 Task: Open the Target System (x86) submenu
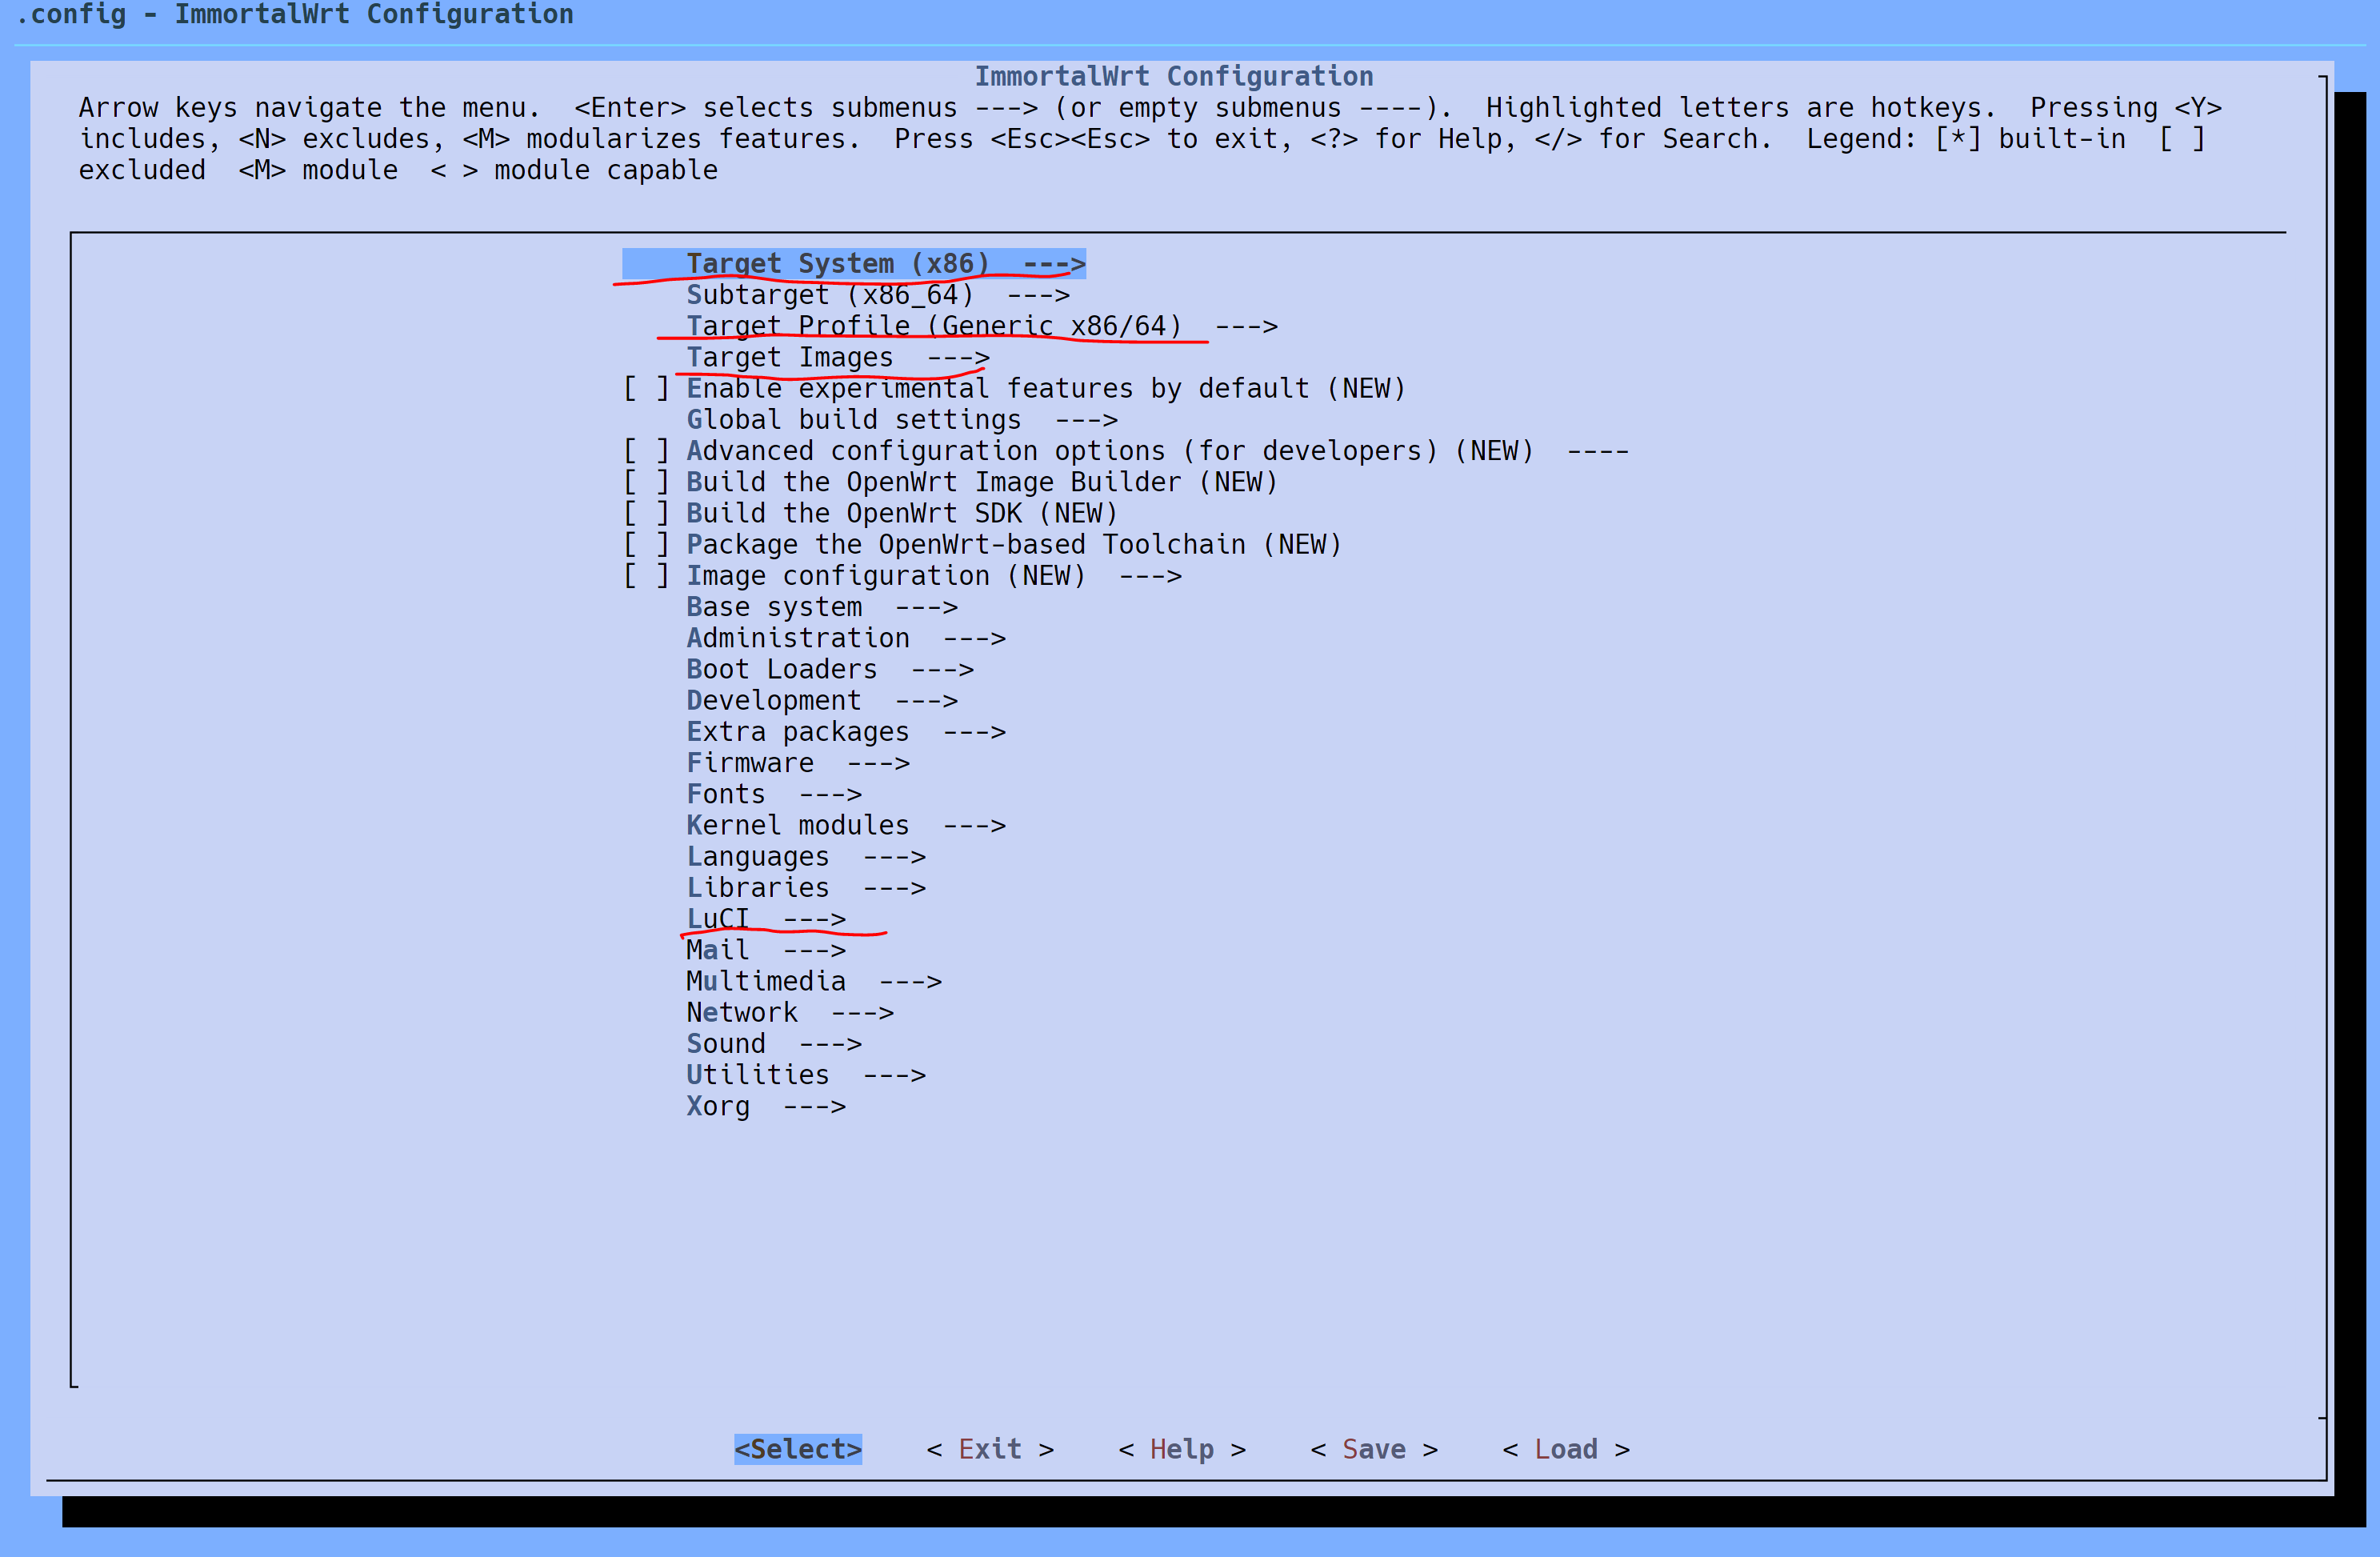[x=854, y=264]
